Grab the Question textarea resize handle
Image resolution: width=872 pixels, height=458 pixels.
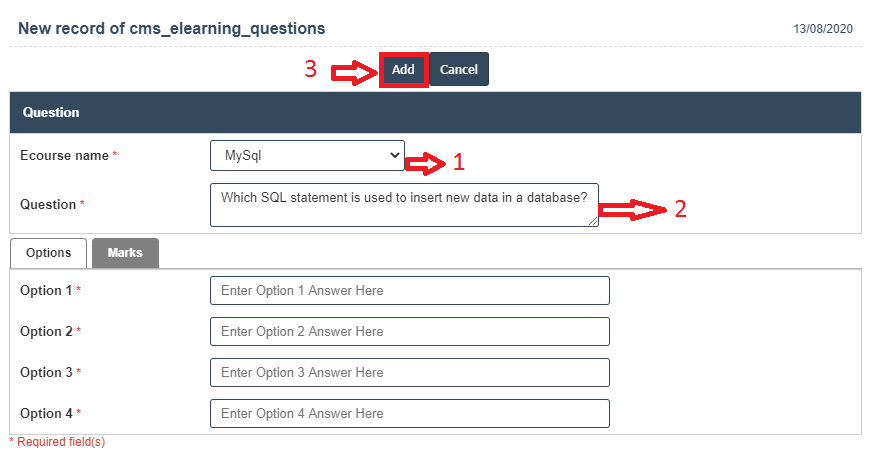[x=594, y=221]
